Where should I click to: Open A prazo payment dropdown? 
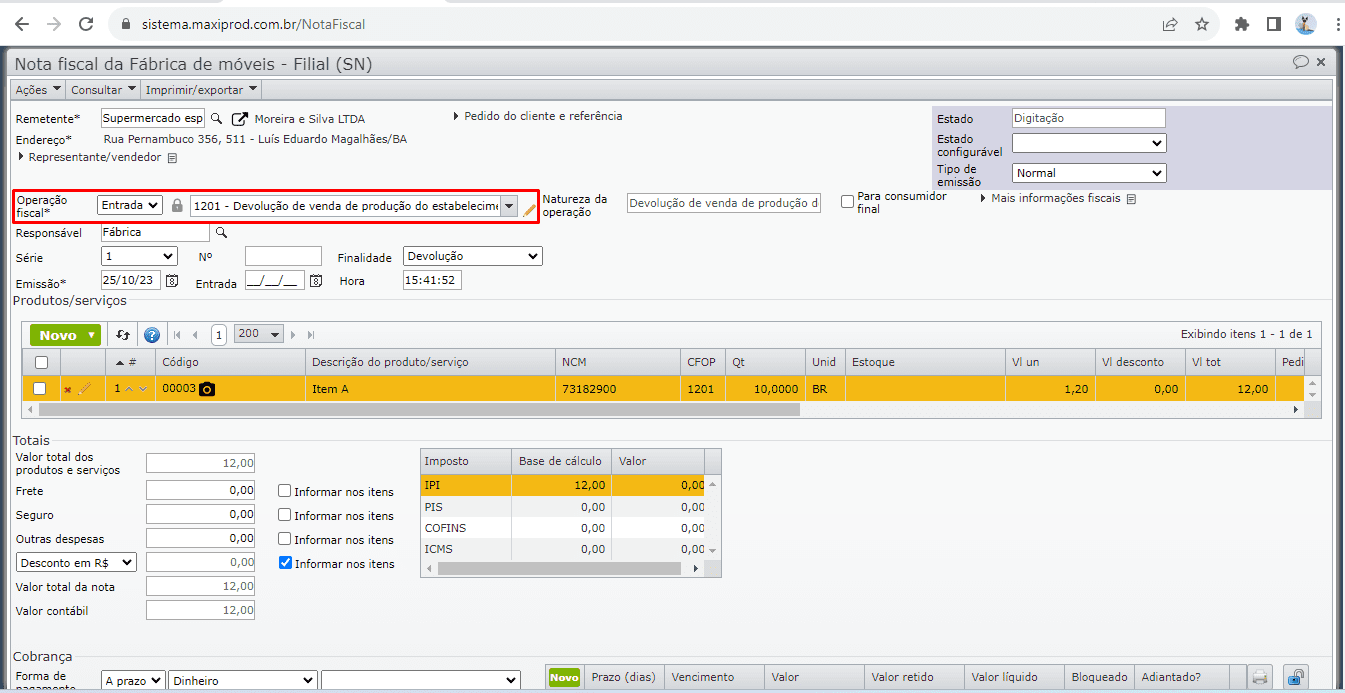point(133,681)
